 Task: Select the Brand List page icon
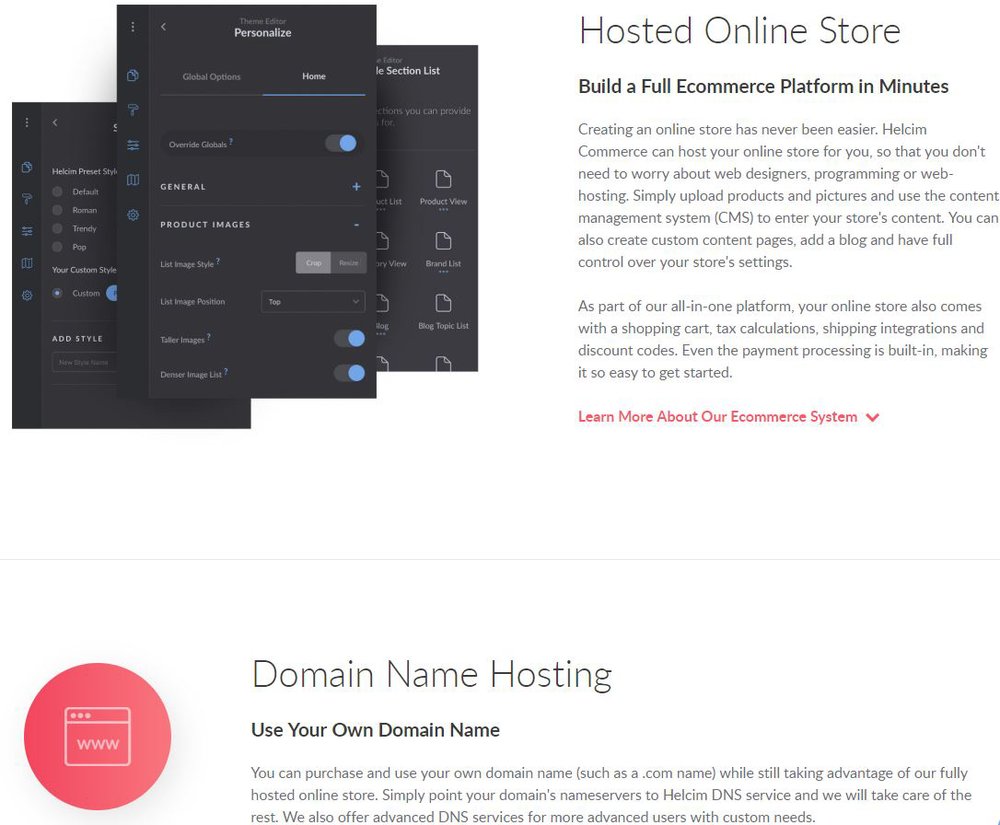pos(443,242)
